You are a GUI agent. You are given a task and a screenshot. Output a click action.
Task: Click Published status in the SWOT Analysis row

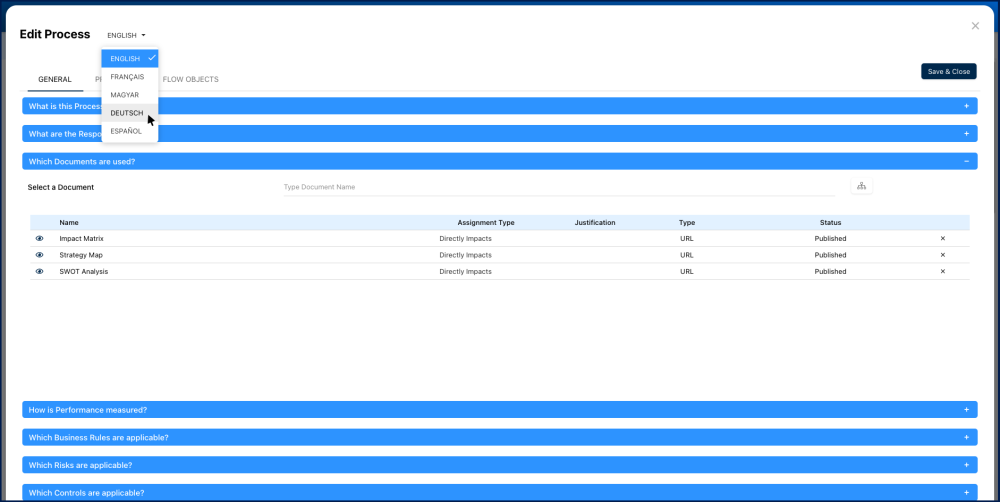(830, 272)
